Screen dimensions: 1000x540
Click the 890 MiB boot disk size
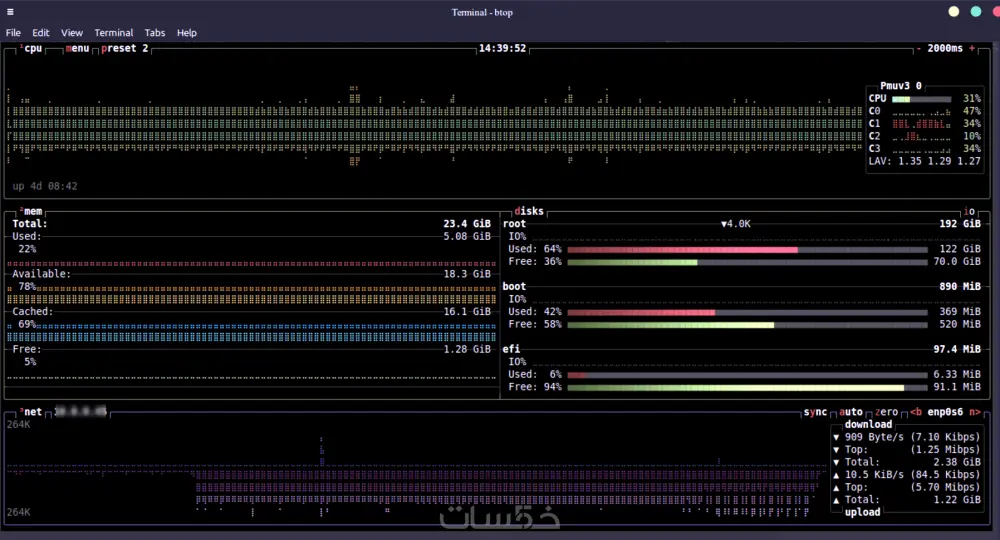pyautogui.click(x=960, y=287)
